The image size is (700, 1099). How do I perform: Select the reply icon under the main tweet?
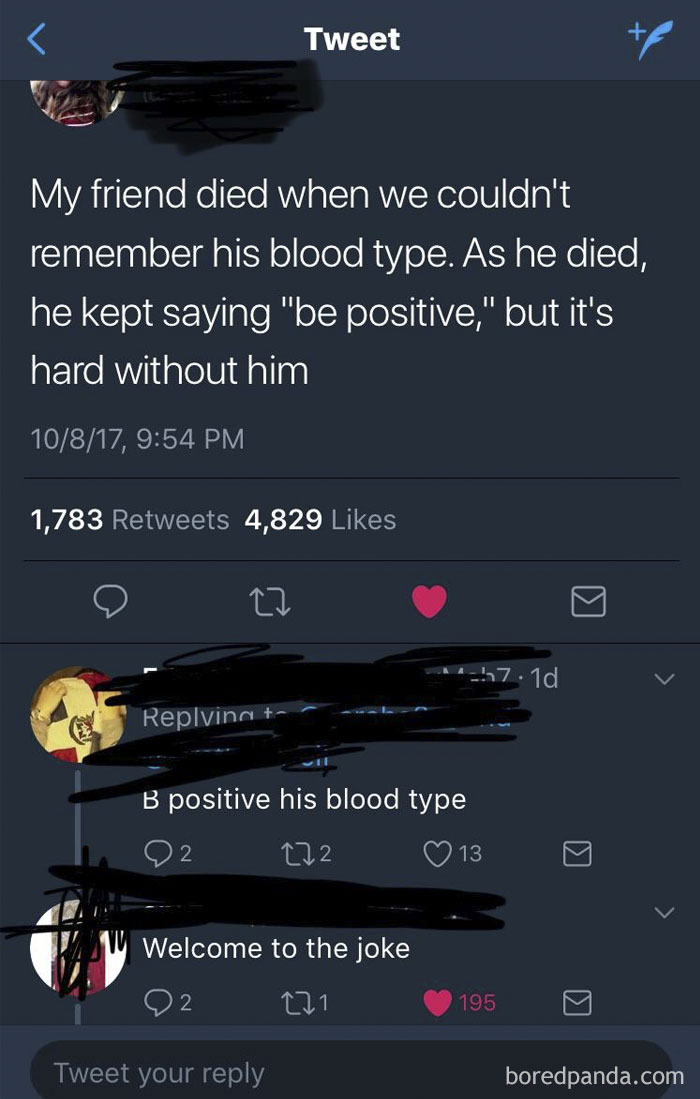113,602
